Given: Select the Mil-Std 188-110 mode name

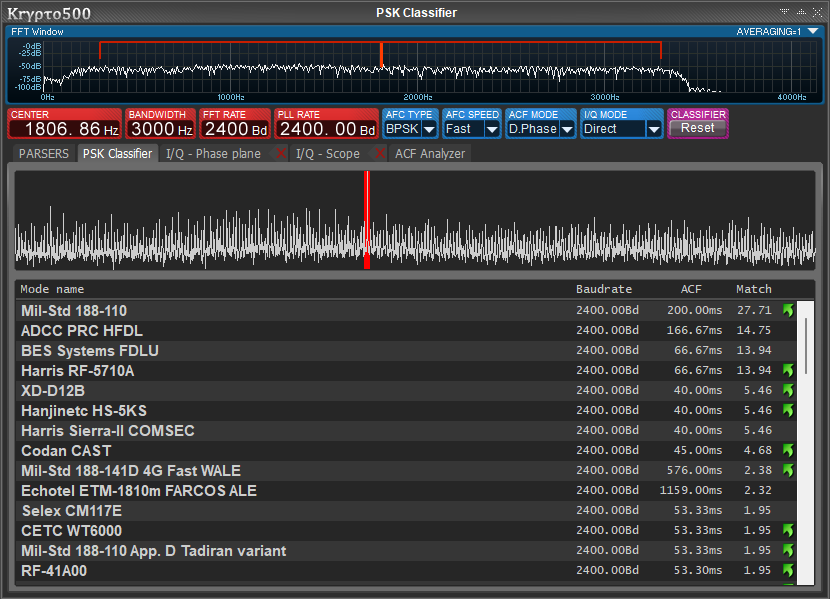Looking at the screenshot, I should click(x=74, y=311).
